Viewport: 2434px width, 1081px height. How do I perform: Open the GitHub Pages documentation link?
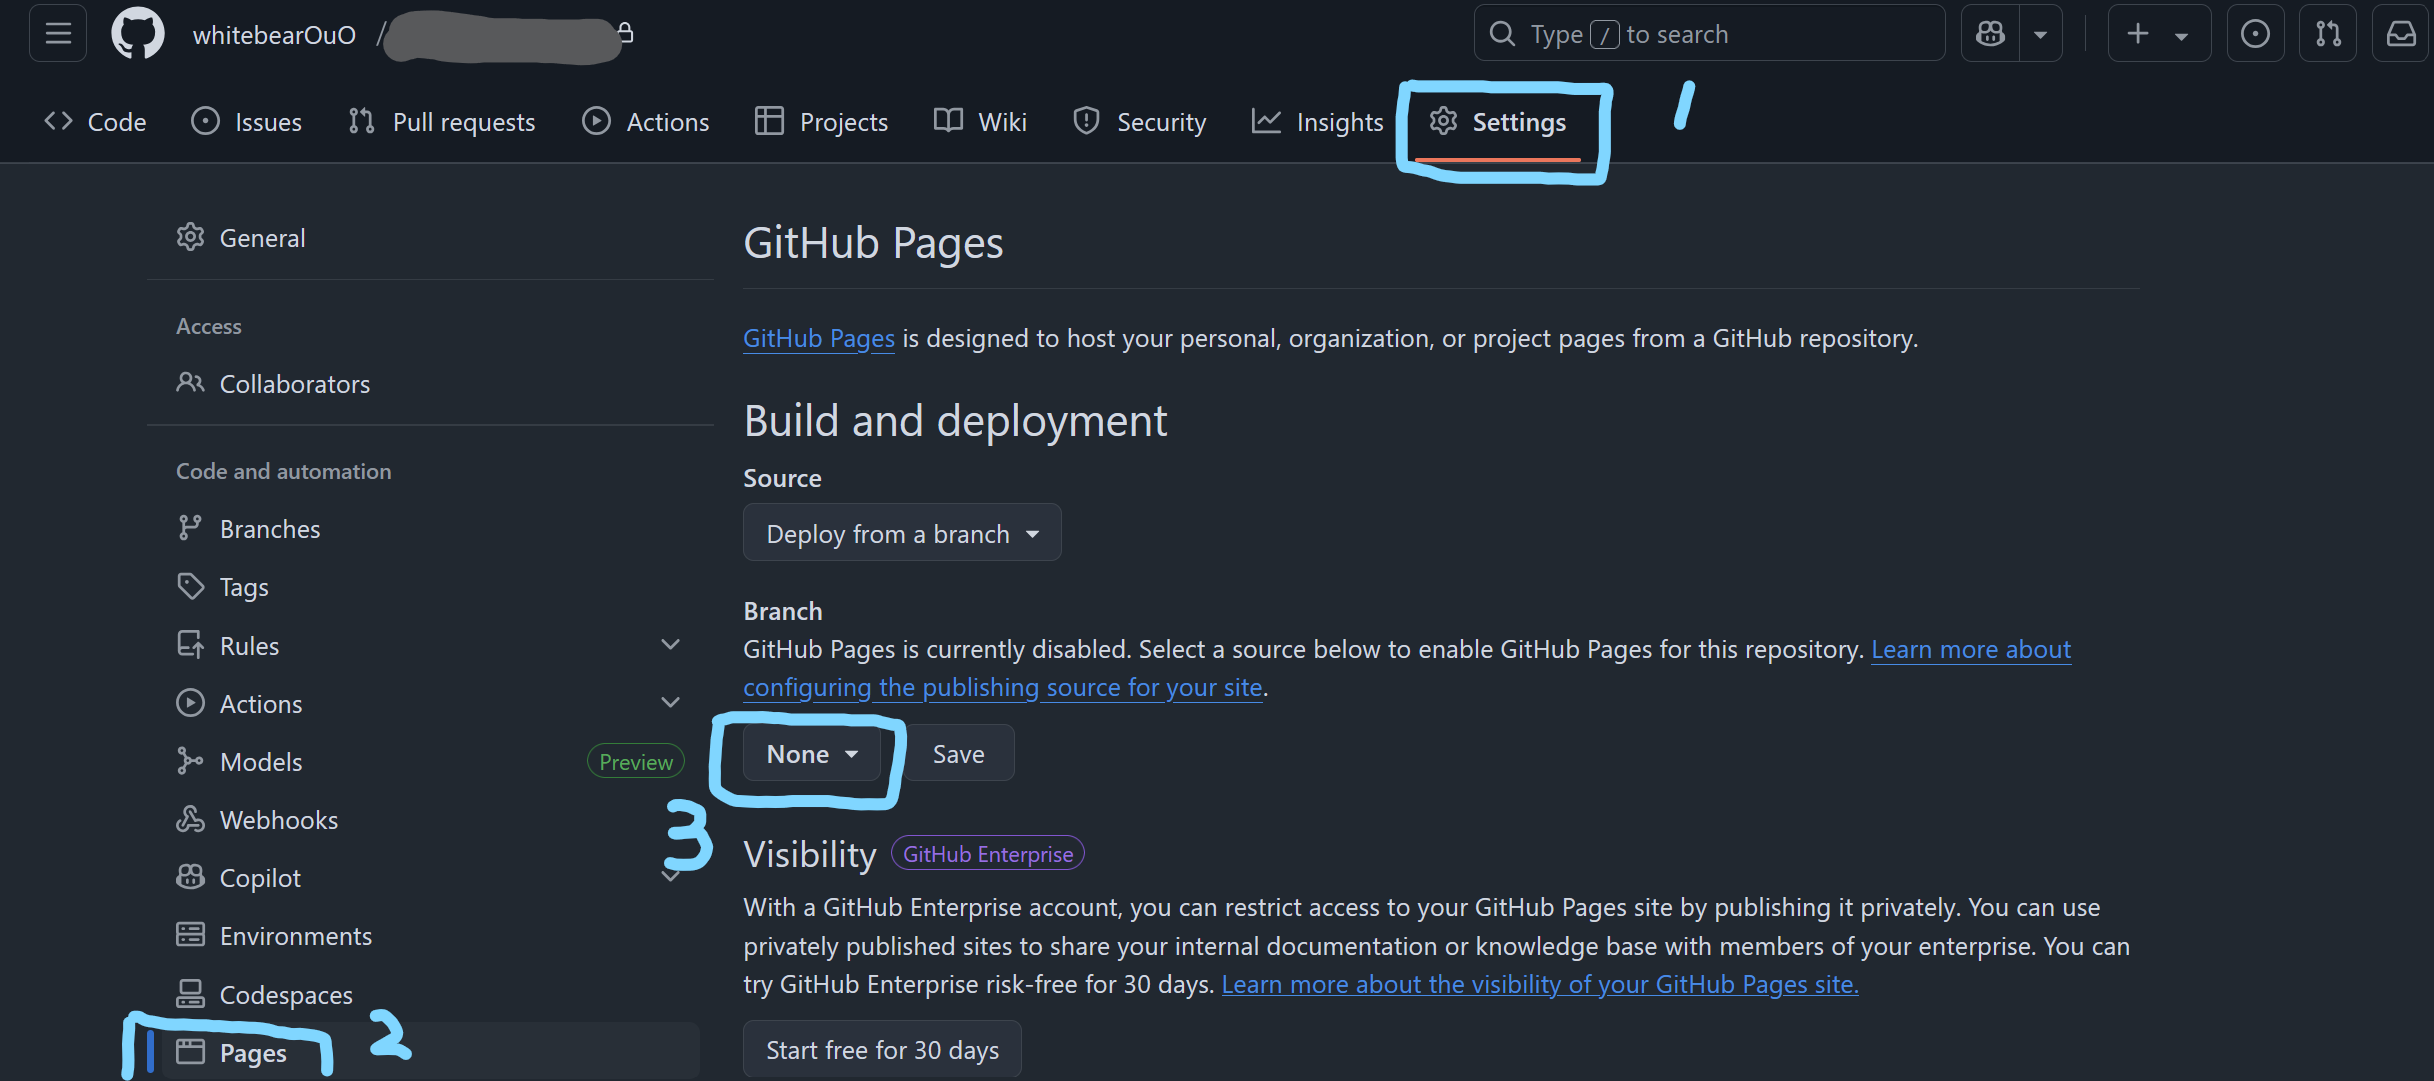[x=818, y=338]
